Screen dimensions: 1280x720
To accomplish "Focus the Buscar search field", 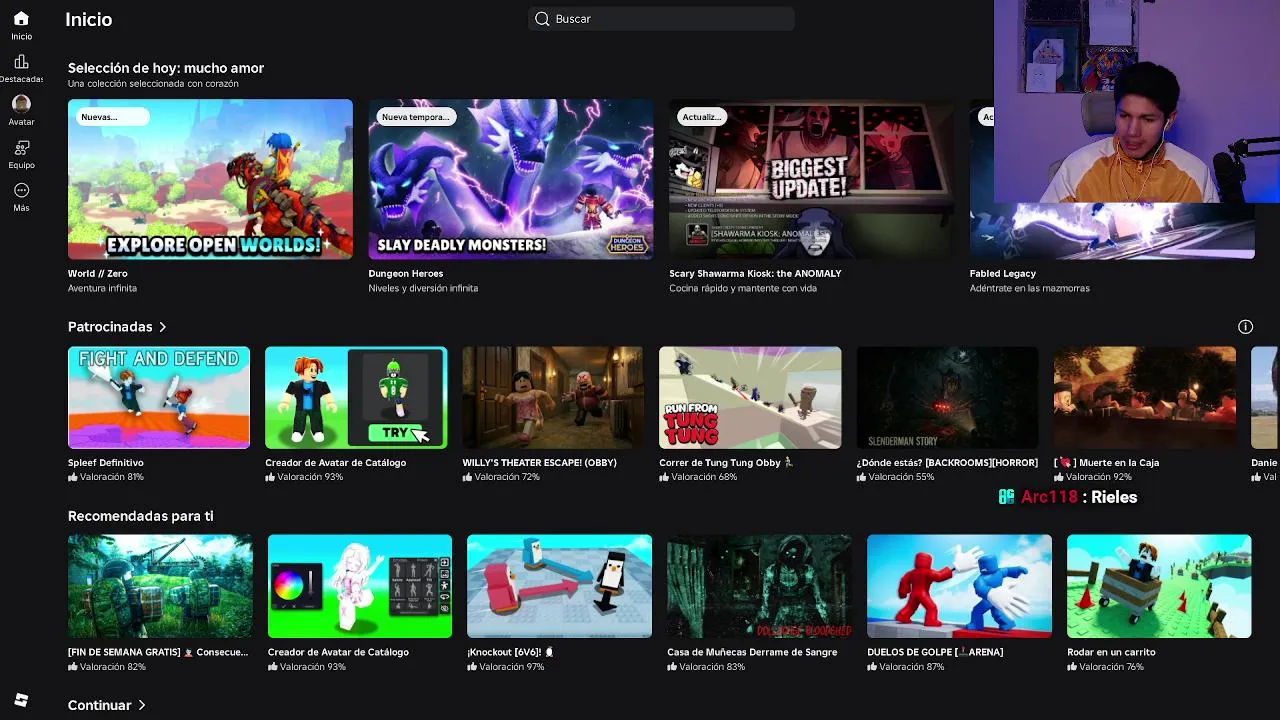I will click(661, 19).
